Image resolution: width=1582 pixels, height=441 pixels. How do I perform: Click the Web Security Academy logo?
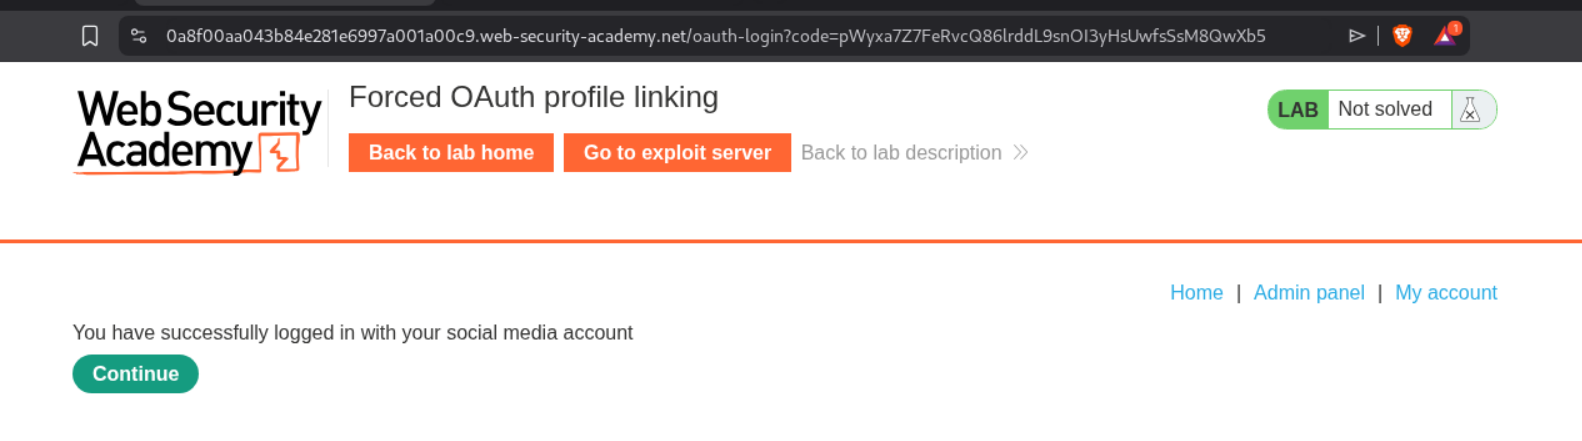(x=198, y=131)
